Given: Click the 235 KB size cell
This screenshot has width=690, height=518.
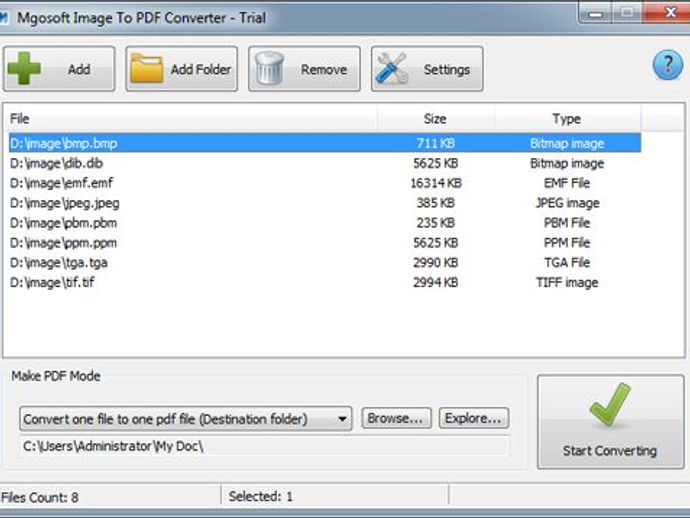Looking at the screenshot, I should [x=436, y=223].
